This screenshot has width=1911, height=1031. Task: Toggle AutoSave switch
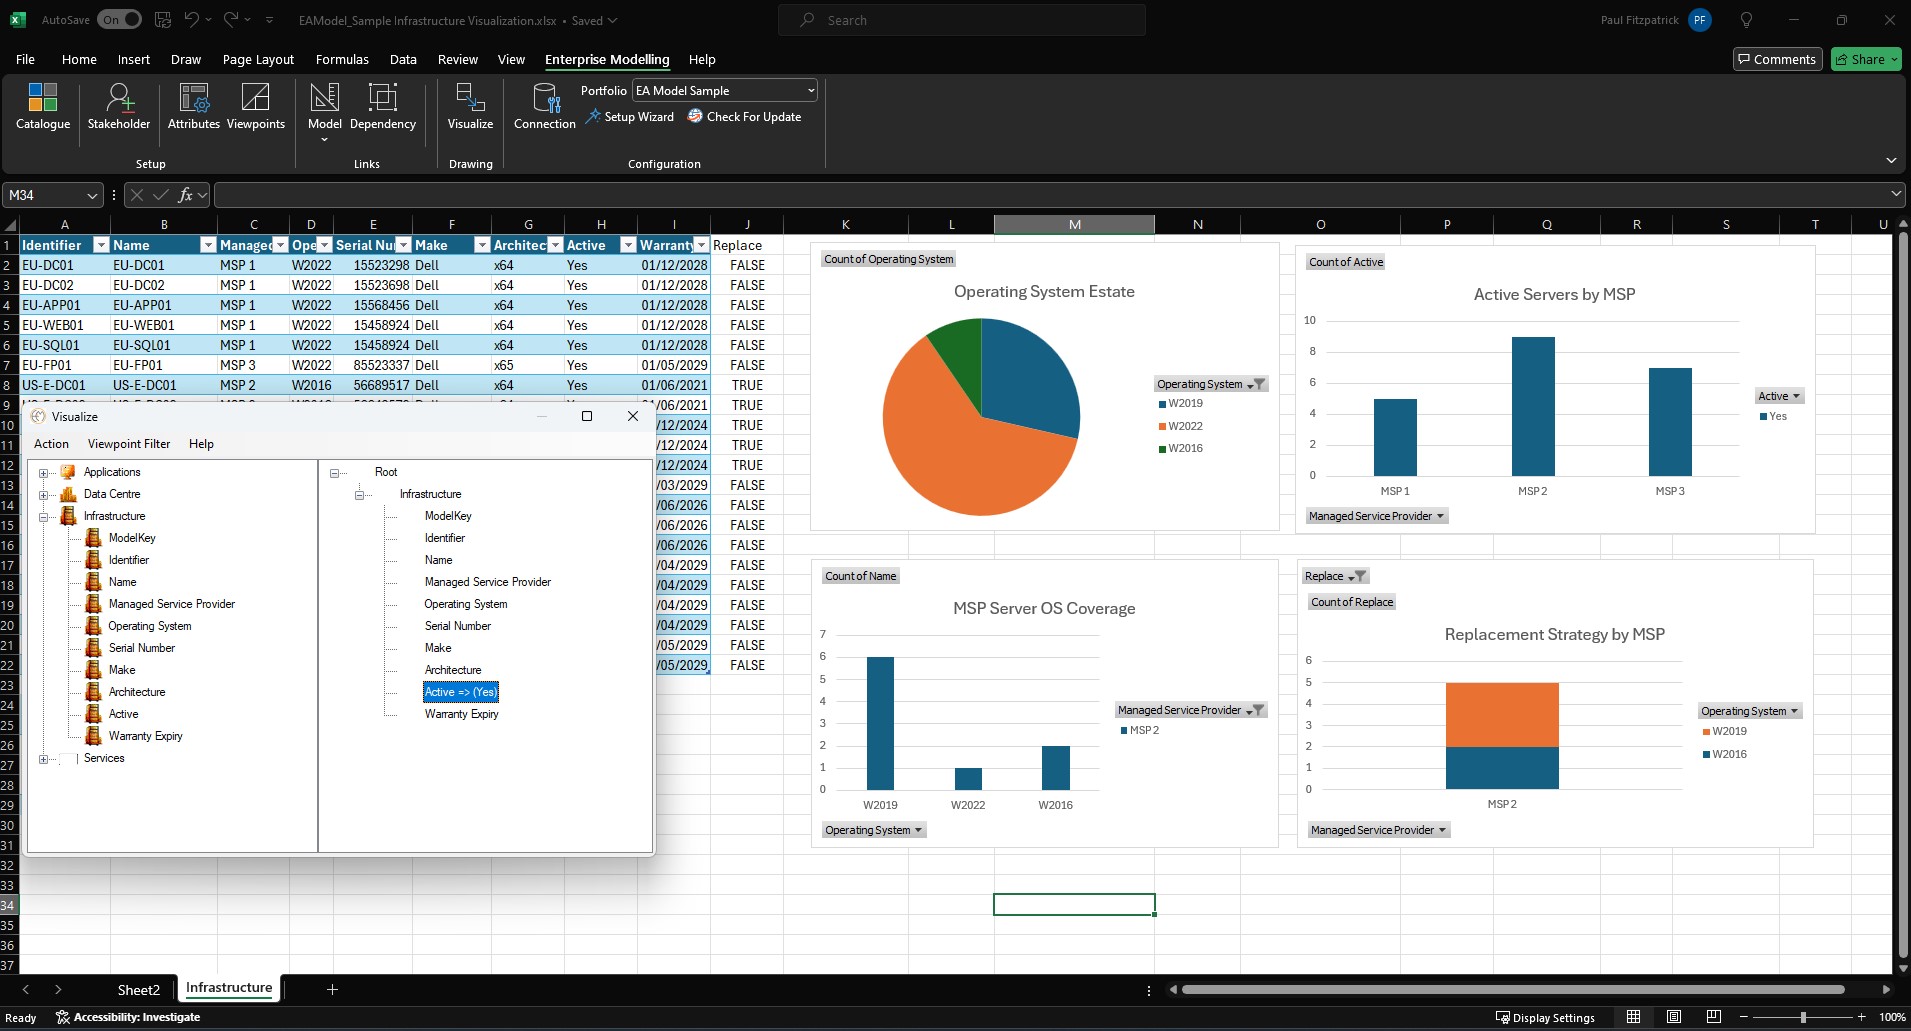coord(120,20)
